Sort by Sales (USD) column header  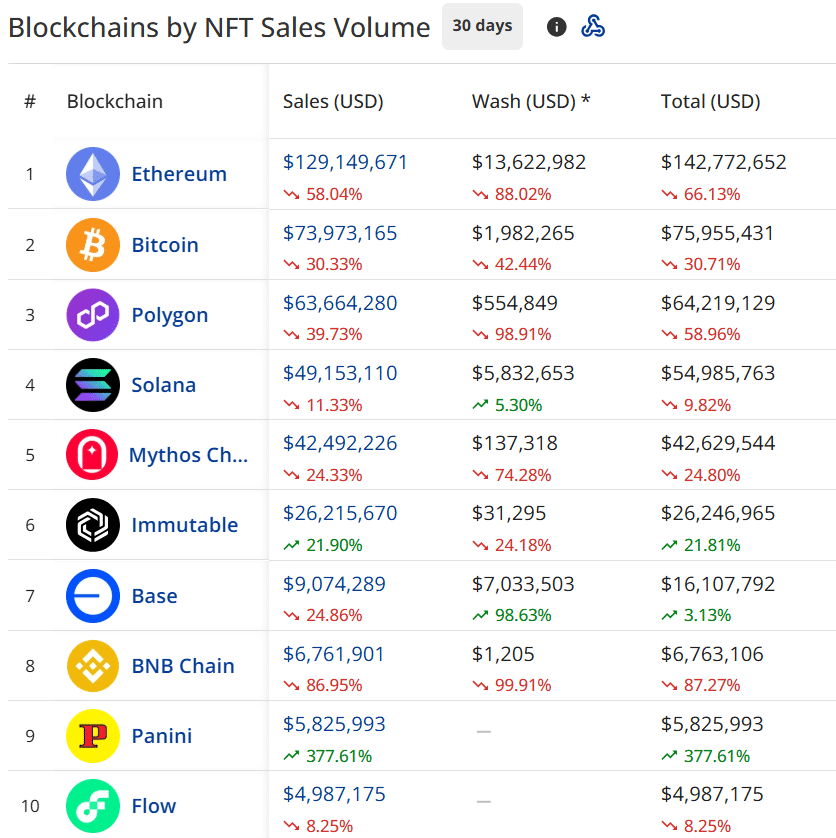[x=333, y=101]
